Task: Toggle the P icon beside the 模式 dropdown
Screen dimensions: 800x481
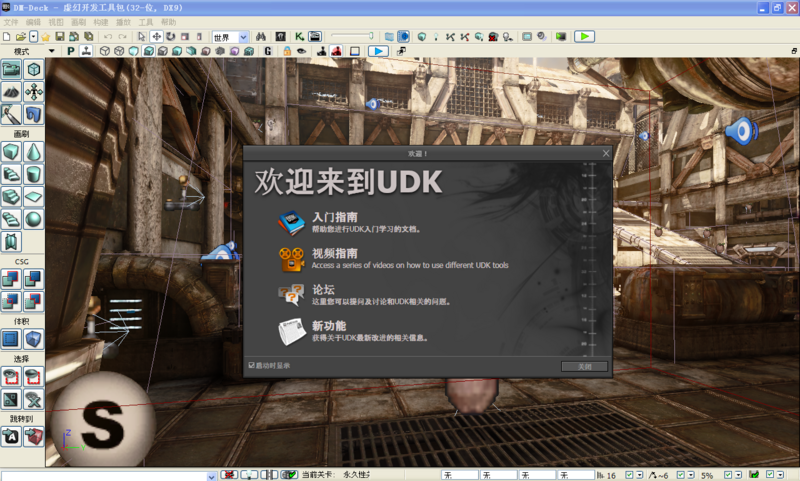Action: pos(71,51)
